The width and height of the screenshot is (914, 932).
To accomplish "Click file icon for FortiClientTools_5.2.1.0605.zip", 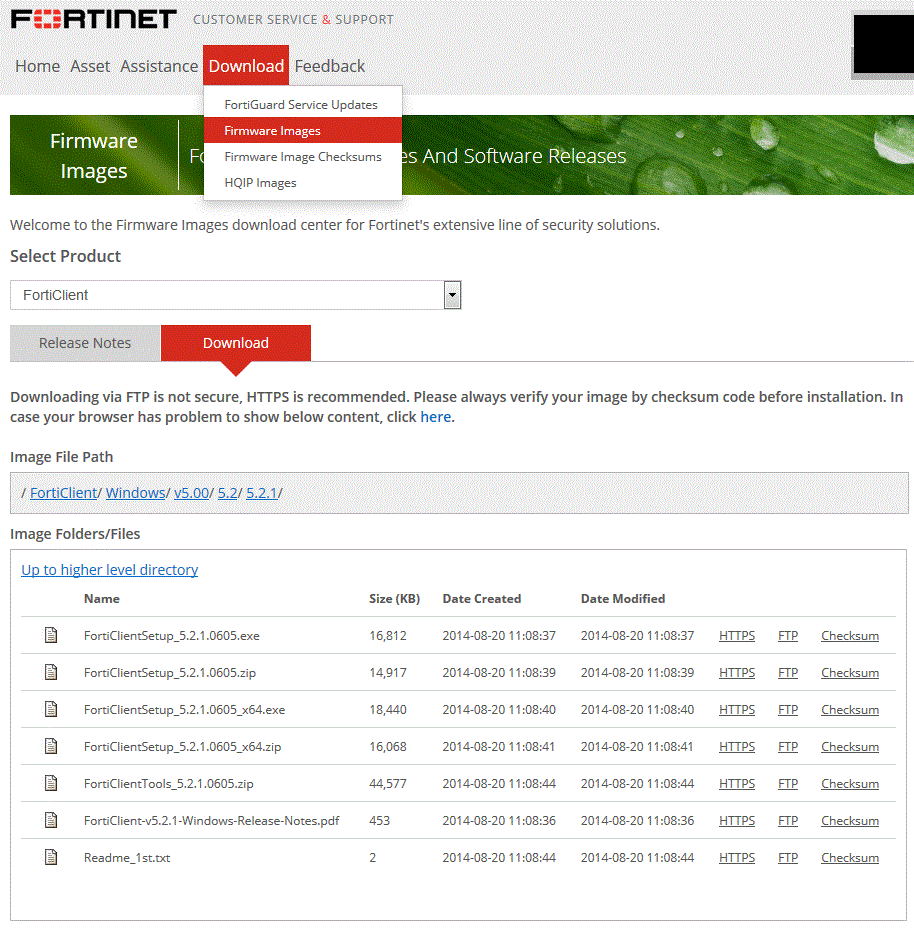I will 51,783.
